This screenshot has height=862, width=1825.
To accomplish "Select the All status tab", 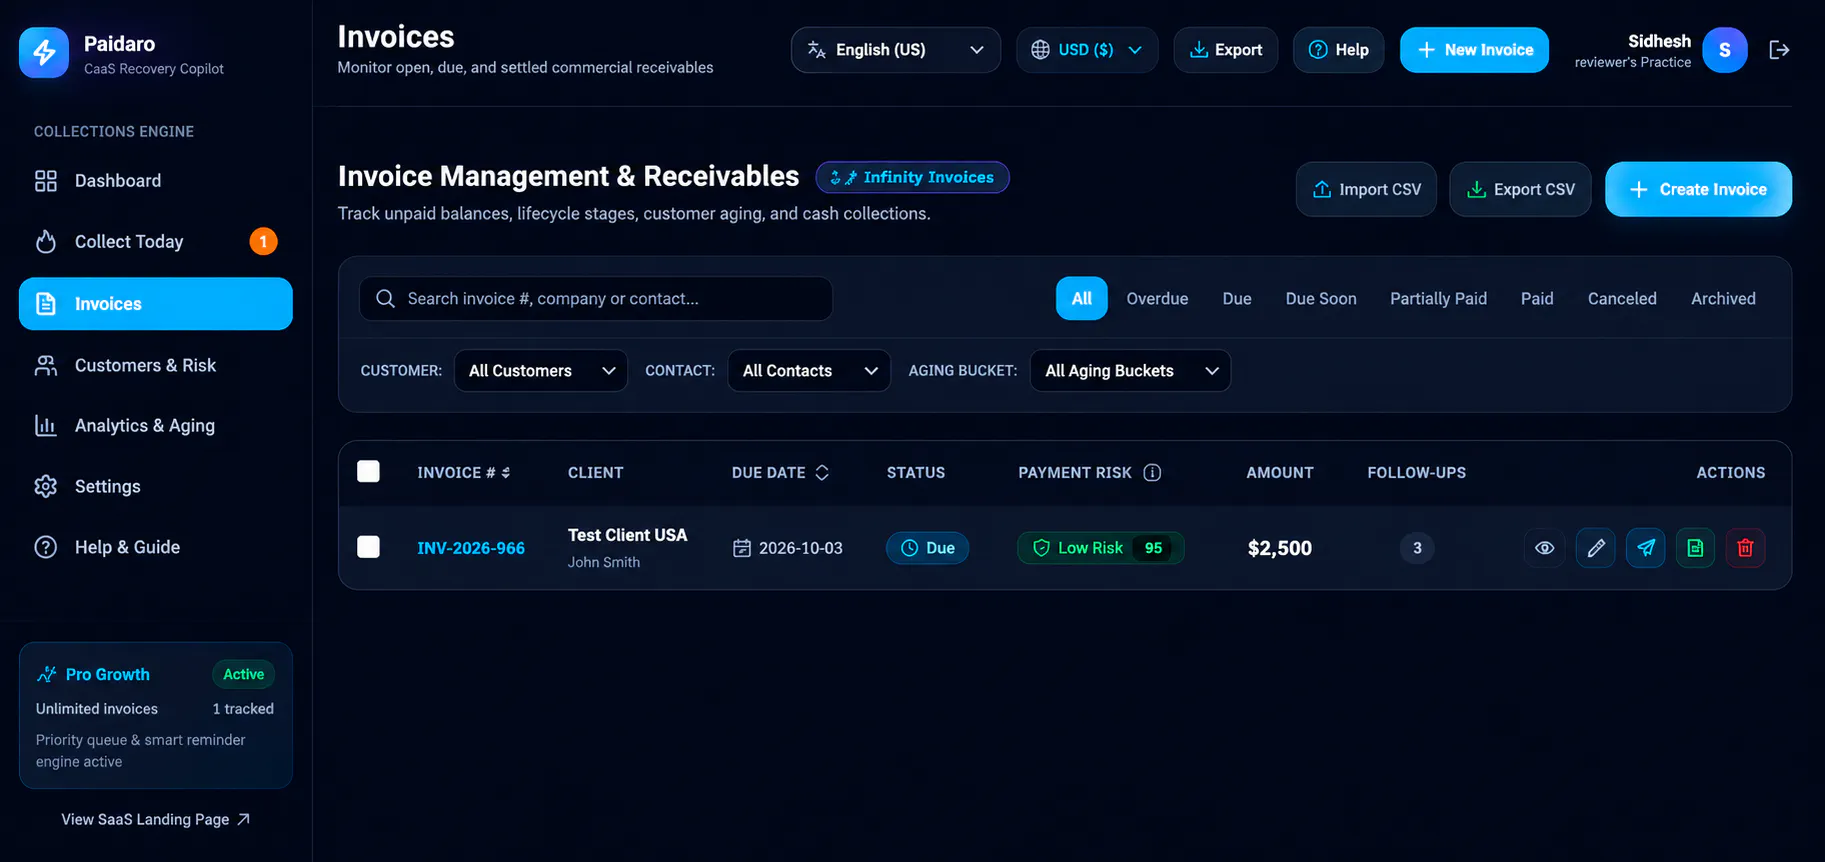I will click(1082, 299).
